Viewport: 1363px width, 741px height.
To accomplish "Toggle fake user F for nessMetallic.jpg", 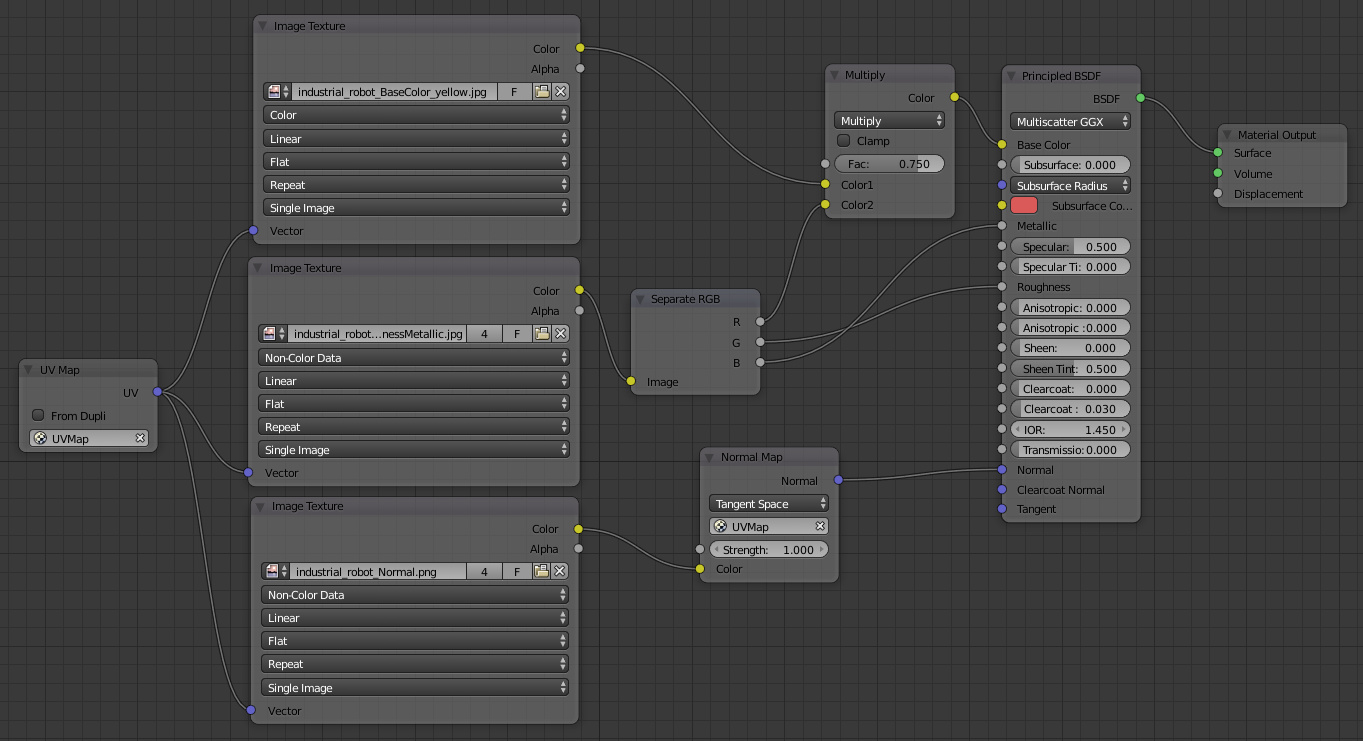I will coord(517,334).
